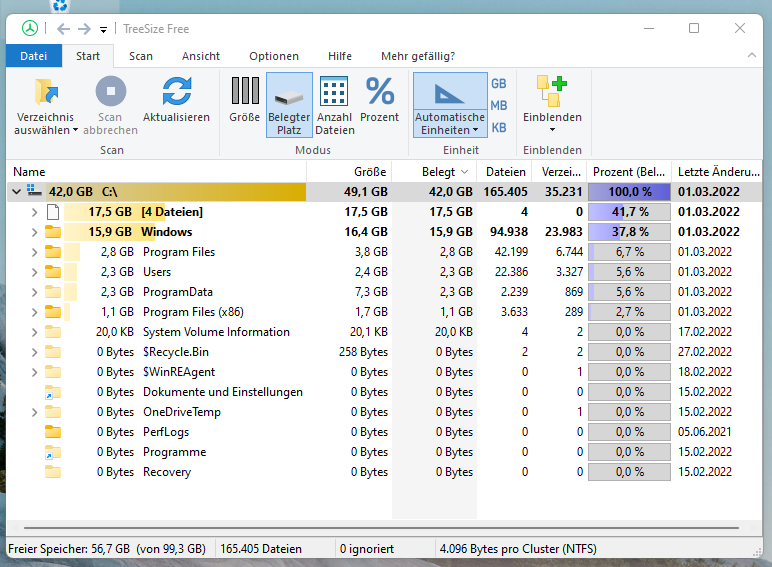Expand the Windows folder node
Image resolution: width=772 pixels, height=567 pixels.
click(x=34, y=232)
